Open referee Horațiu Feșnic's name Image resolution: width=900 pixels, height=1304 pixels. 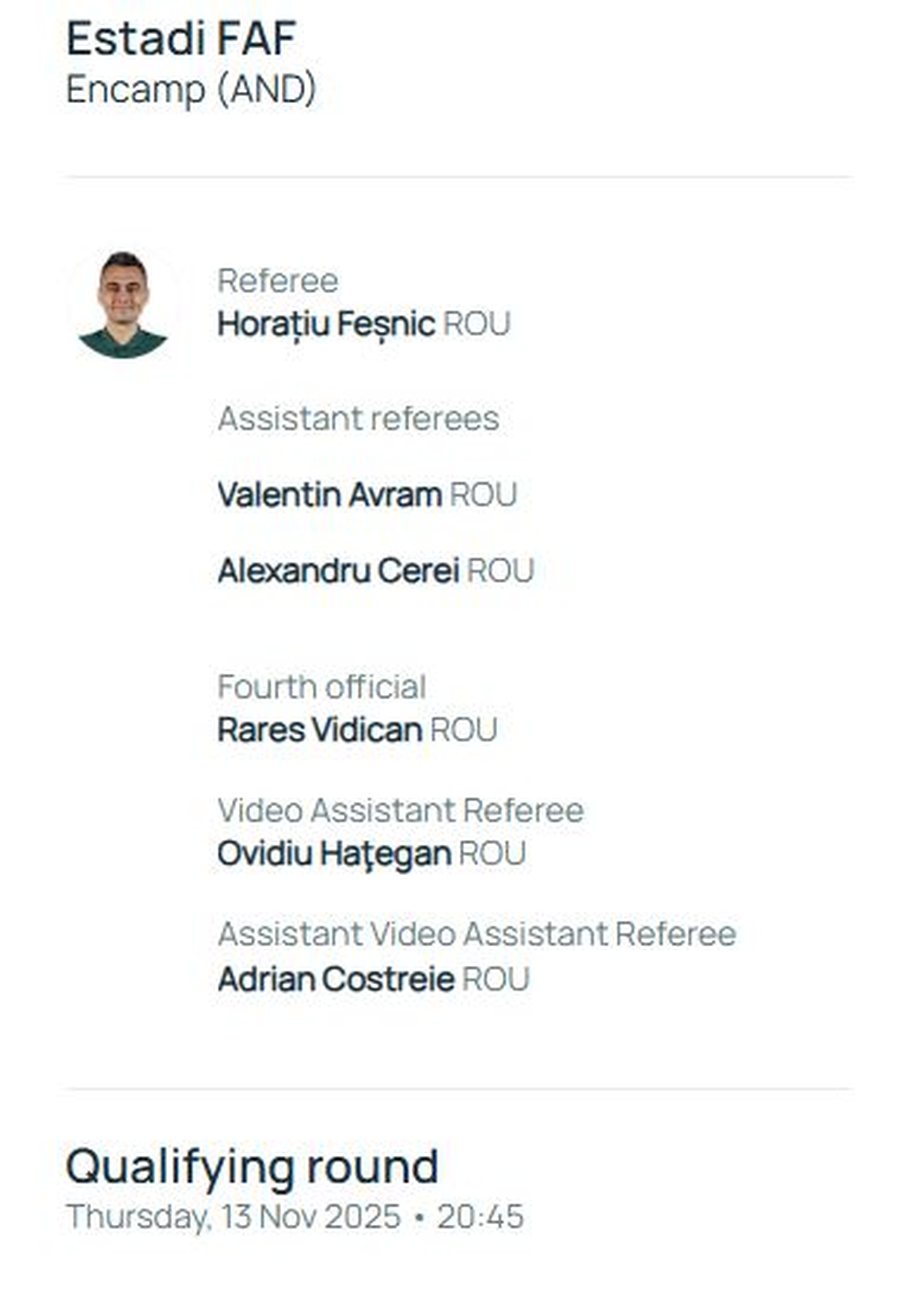click(326, 324)
